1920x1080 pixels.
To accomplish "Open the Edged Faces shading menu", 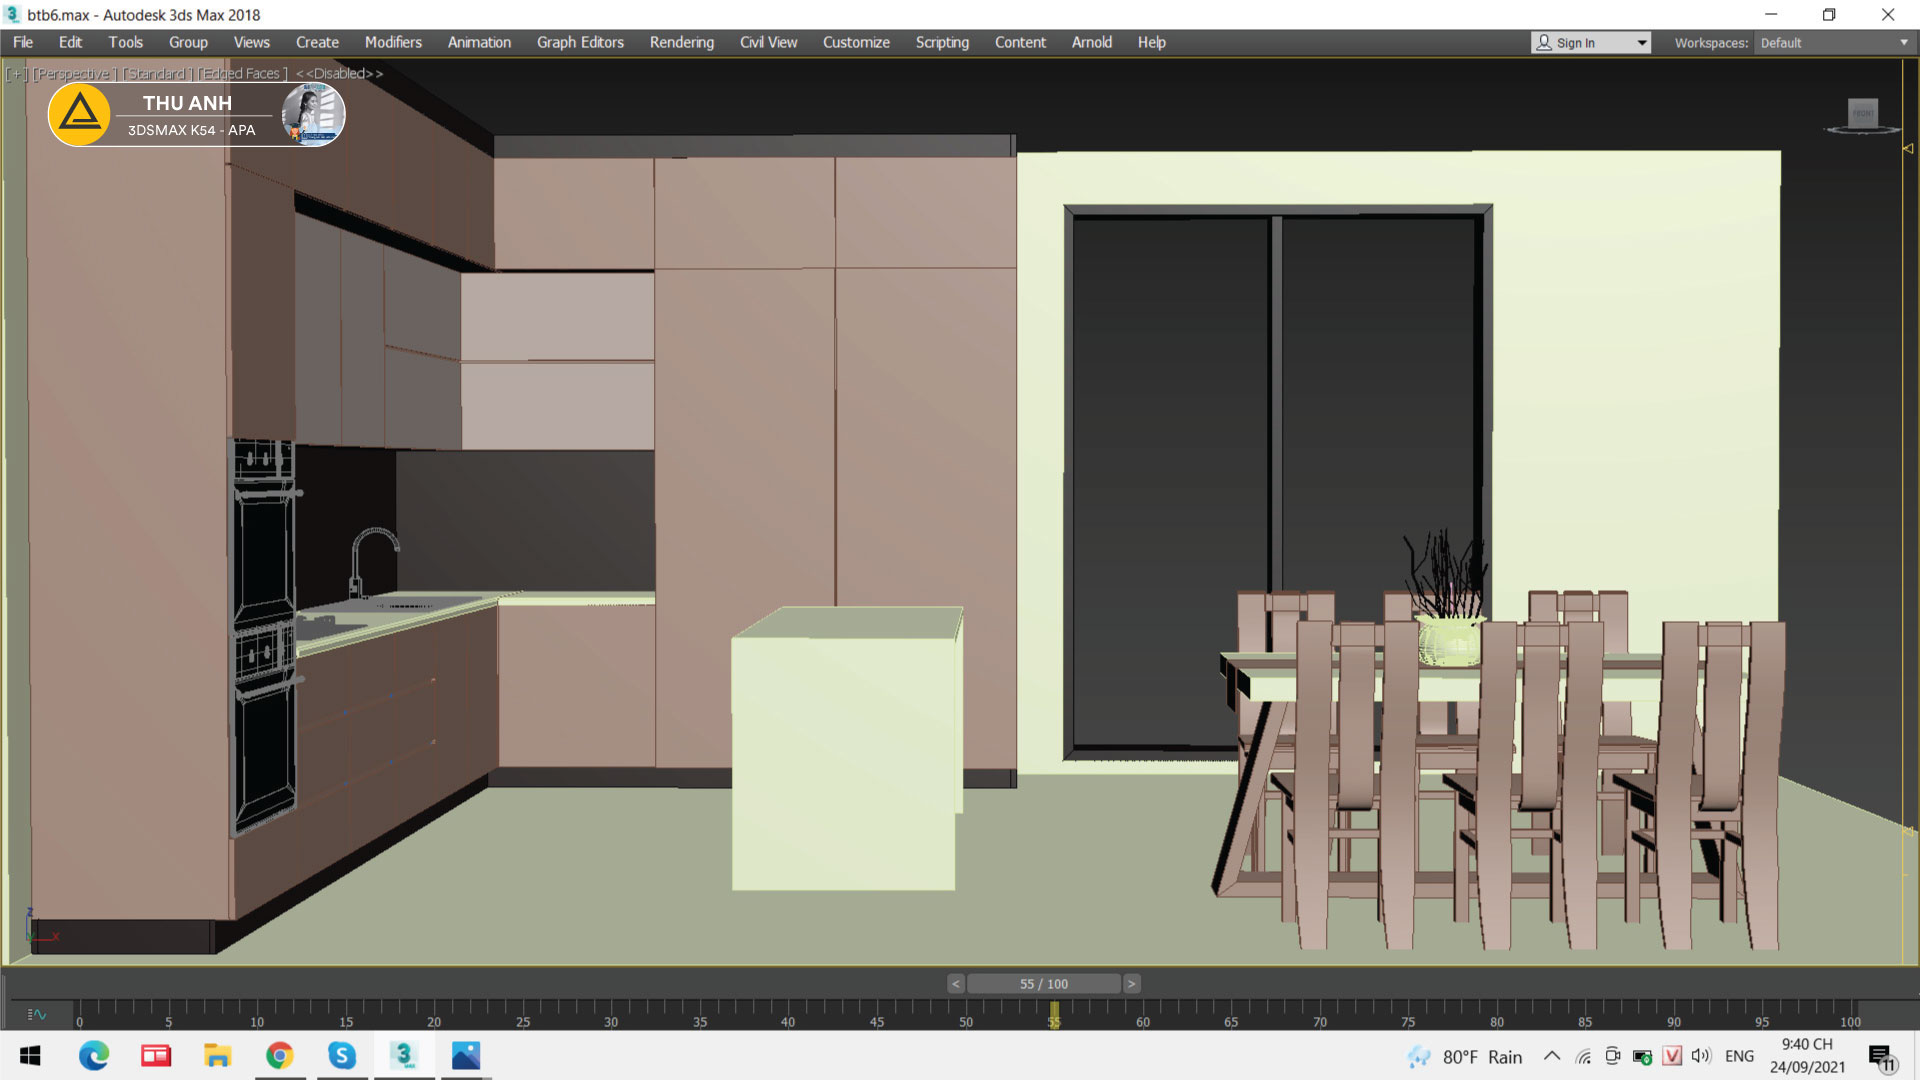I will pyautogui.click(x=242, y=74).
